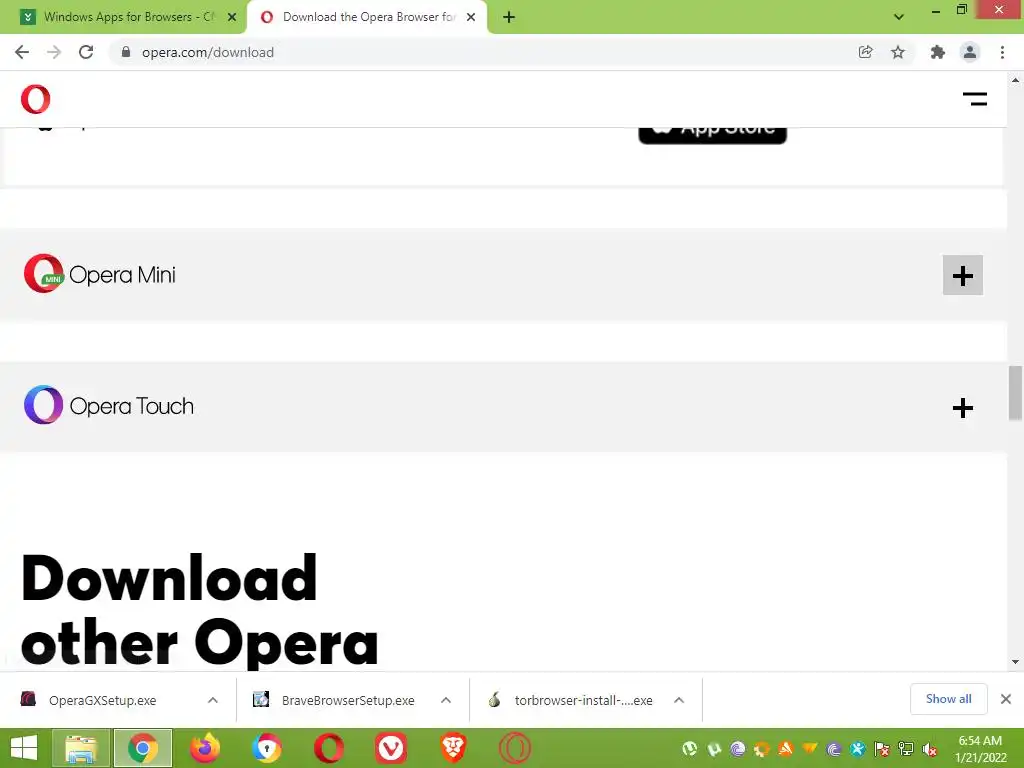View site security lock info
1024x768 pixels.
[x=126, y=52]
